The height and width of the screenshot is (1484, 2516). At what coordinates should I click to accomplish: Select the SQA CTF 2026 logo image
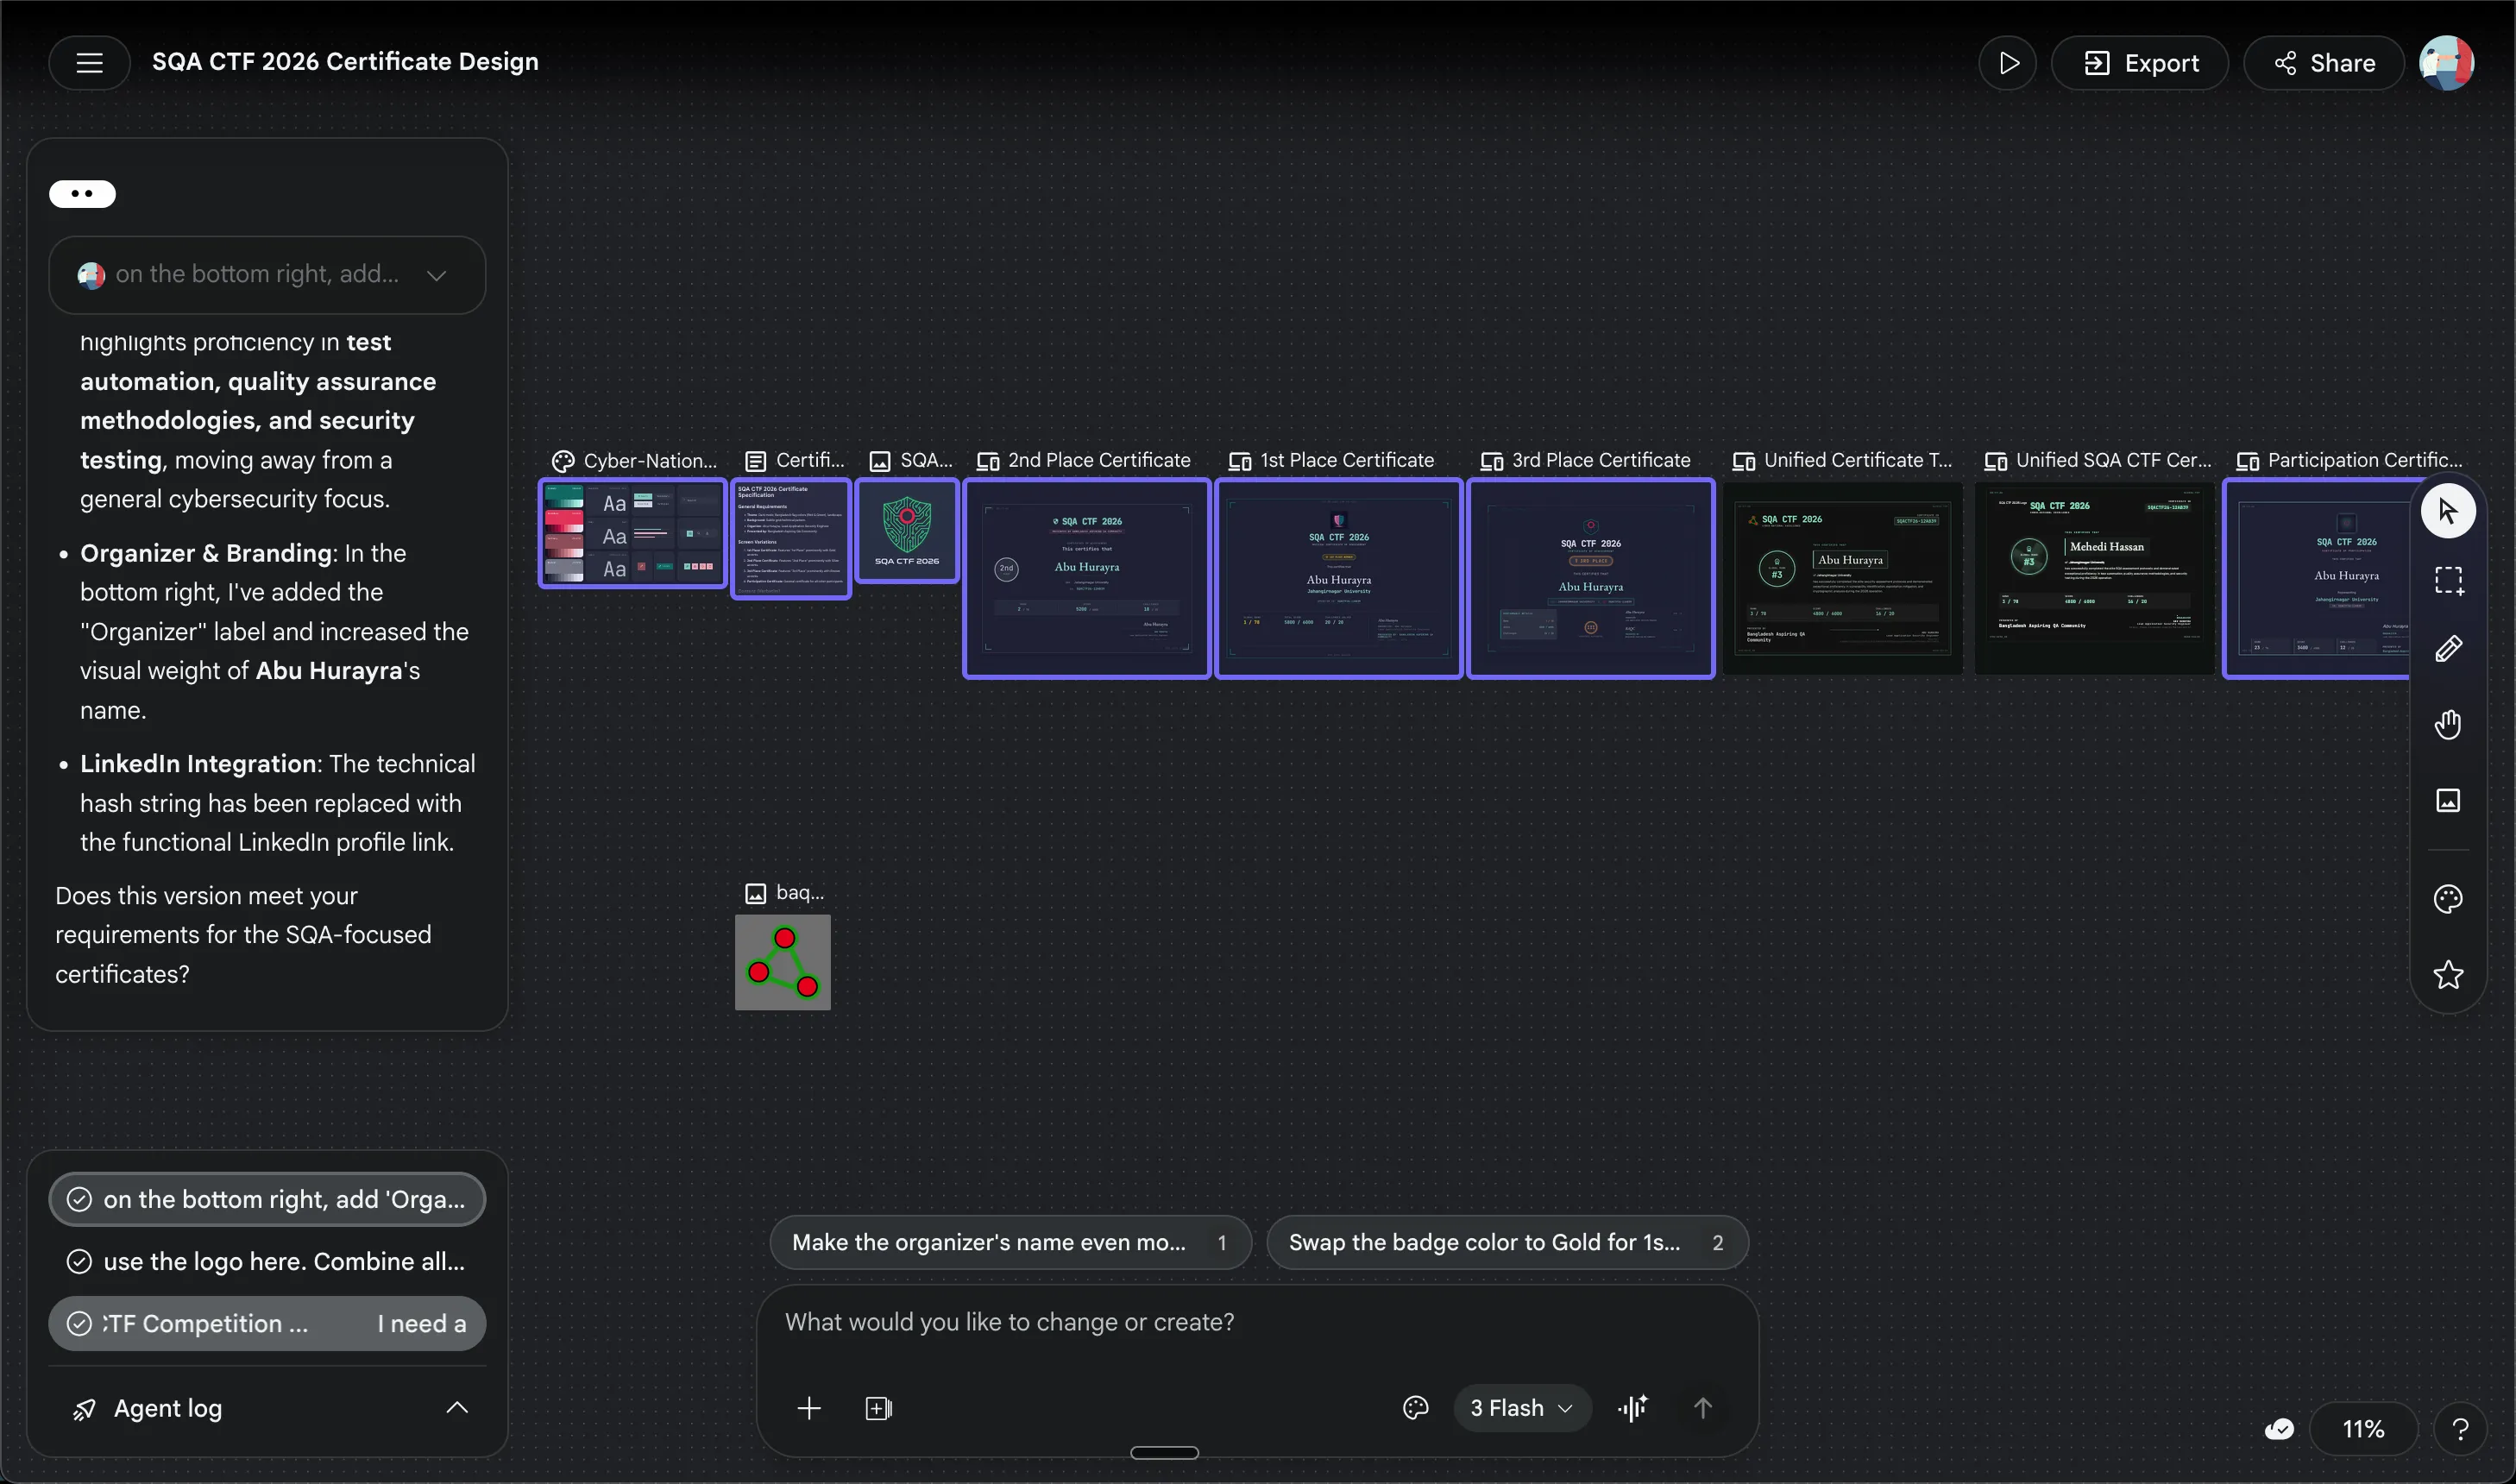[907, 530]
